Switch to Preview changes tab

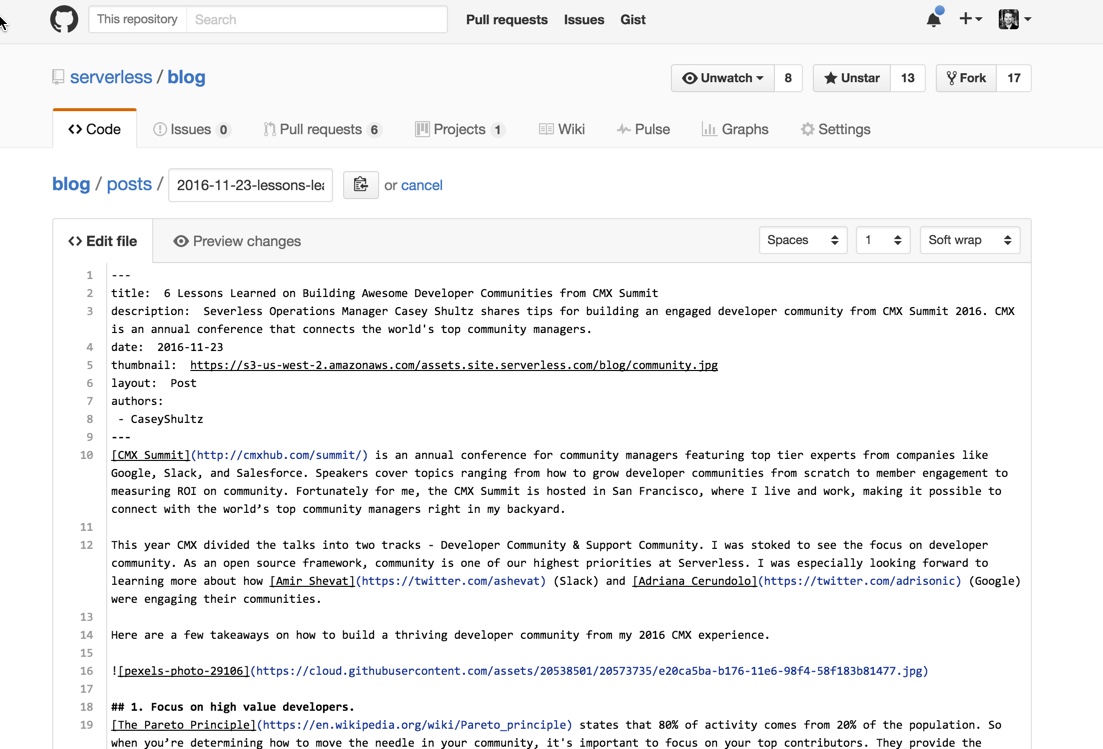pyautogui.click(x=237, y=241)
